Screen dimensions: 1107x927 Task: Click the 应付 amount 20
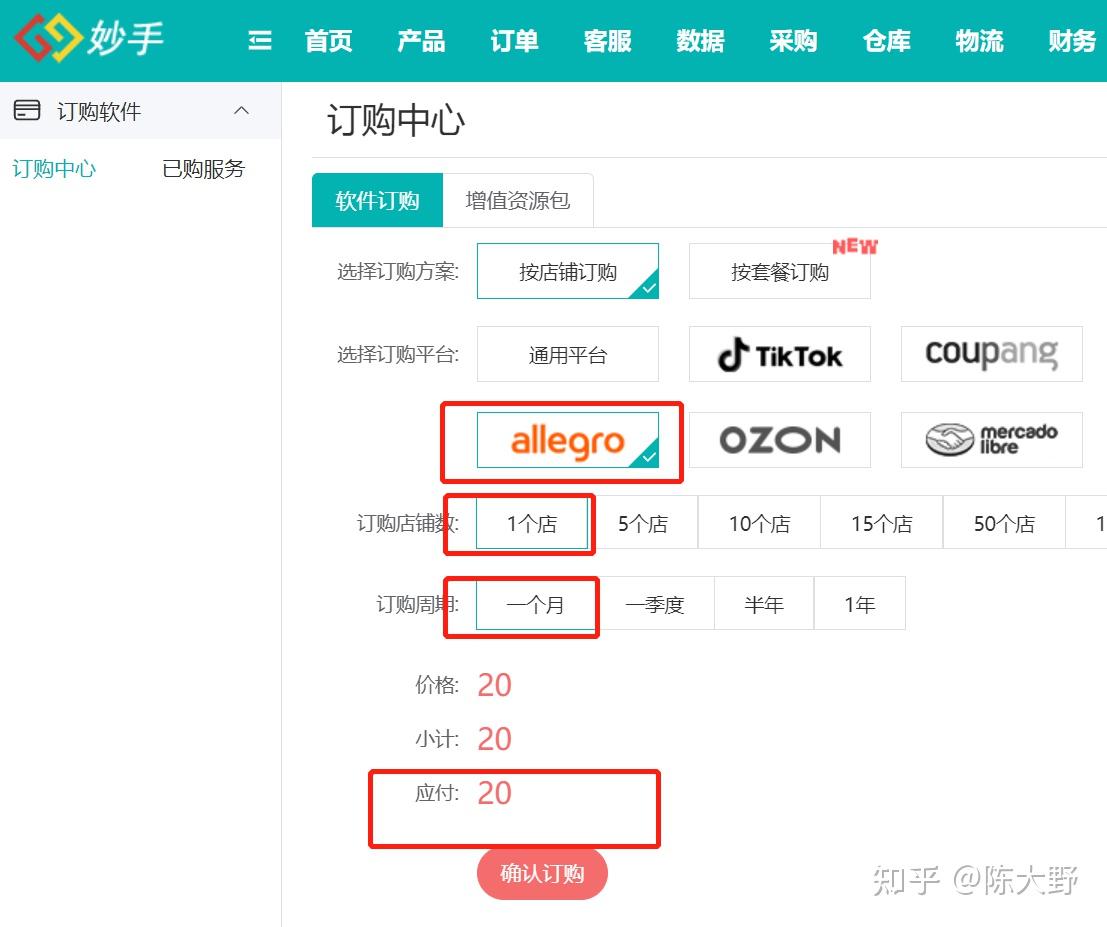(x=494, y=793)
